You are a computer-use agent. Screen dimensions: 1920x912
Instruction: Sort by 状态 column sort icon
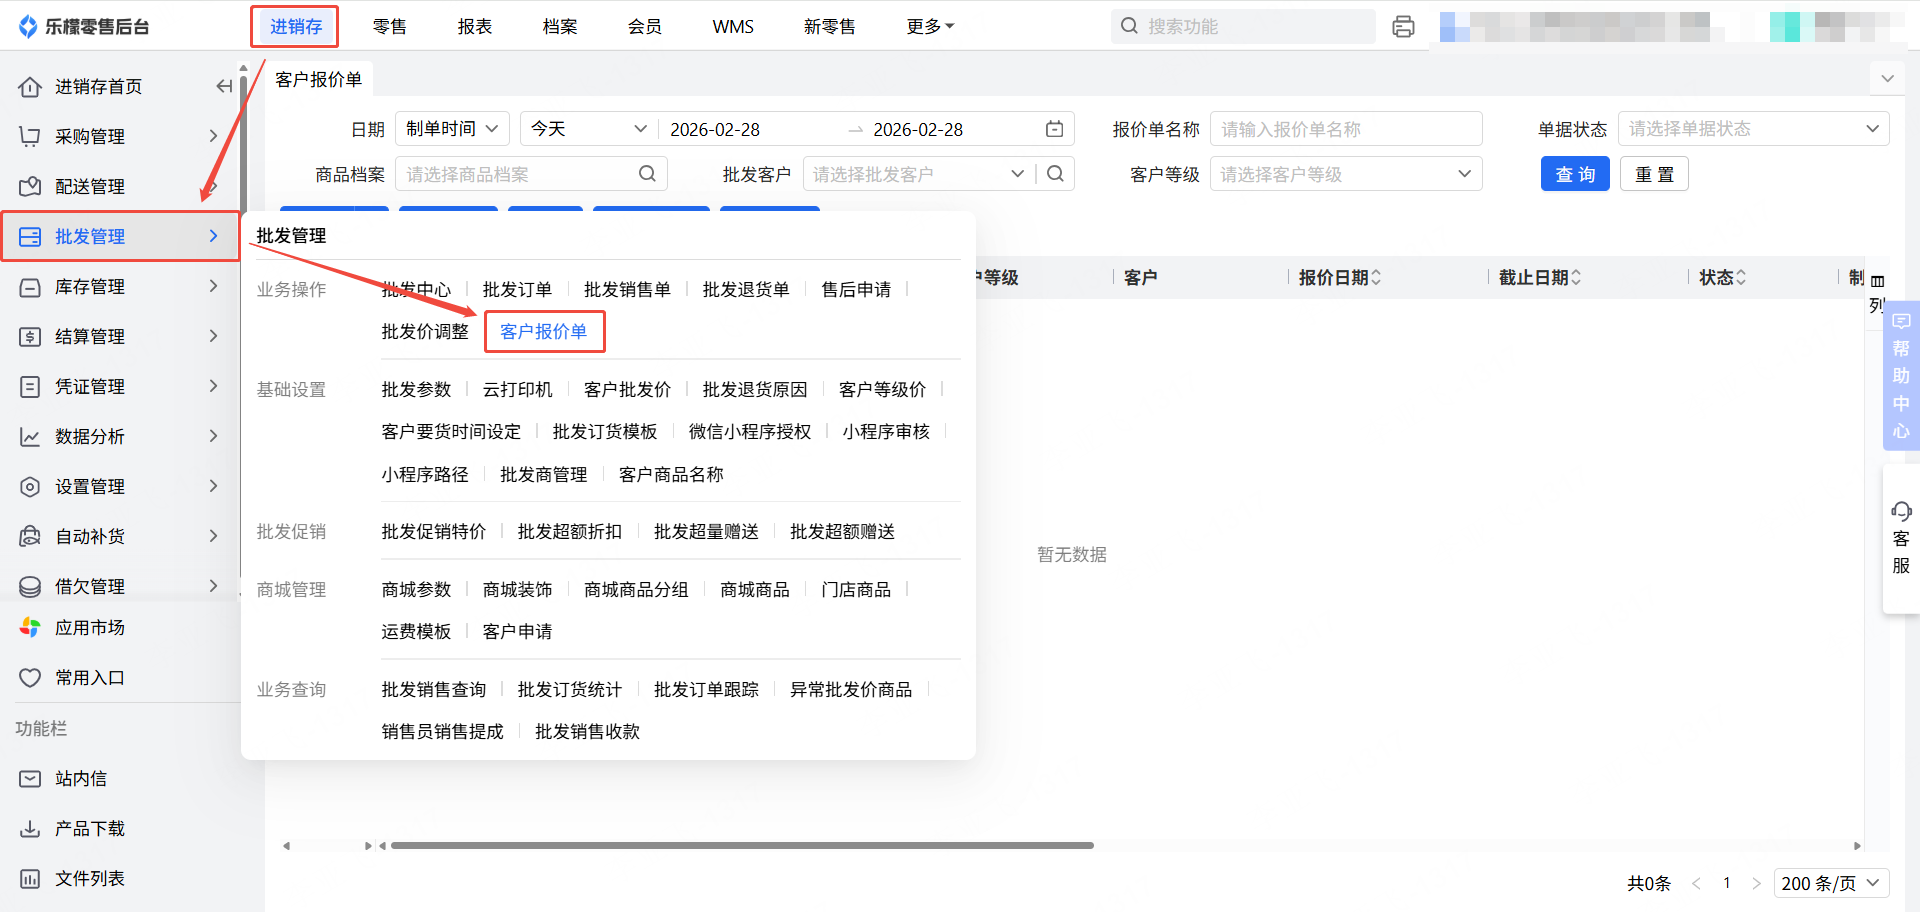tap(1741, 277)
